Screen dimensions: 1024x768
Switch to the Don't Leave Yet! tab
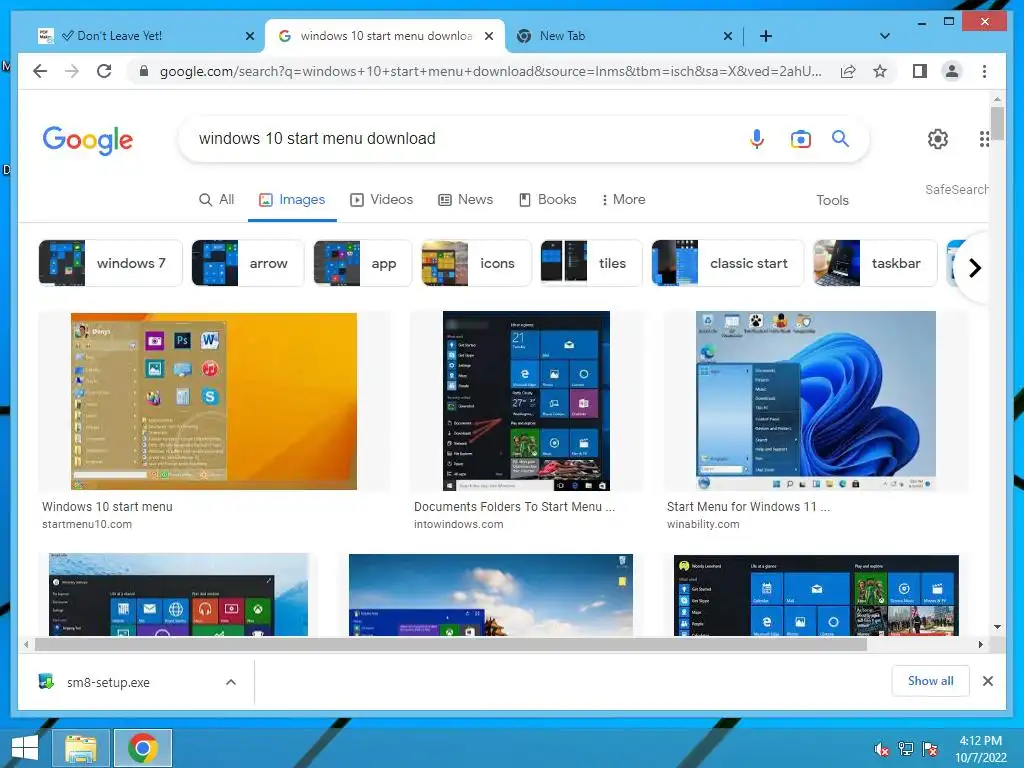point(144,36)
